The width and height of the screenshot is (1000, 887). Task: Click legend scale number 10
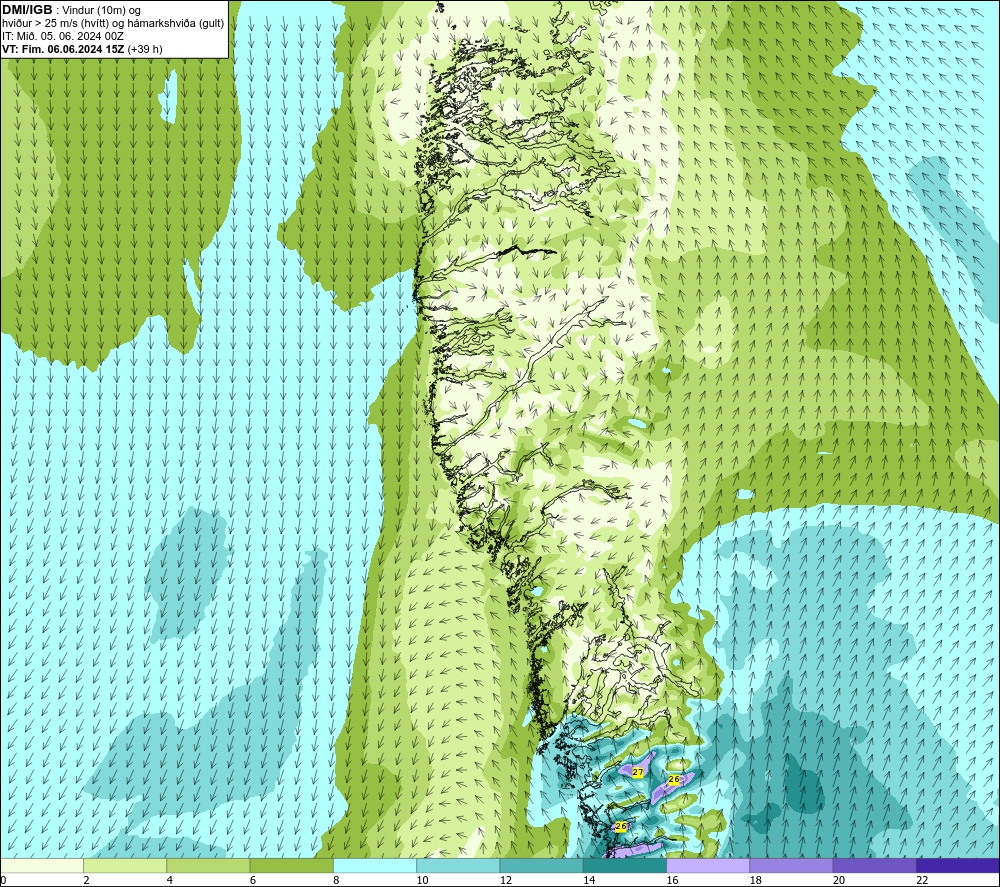(x=422, y=880)
